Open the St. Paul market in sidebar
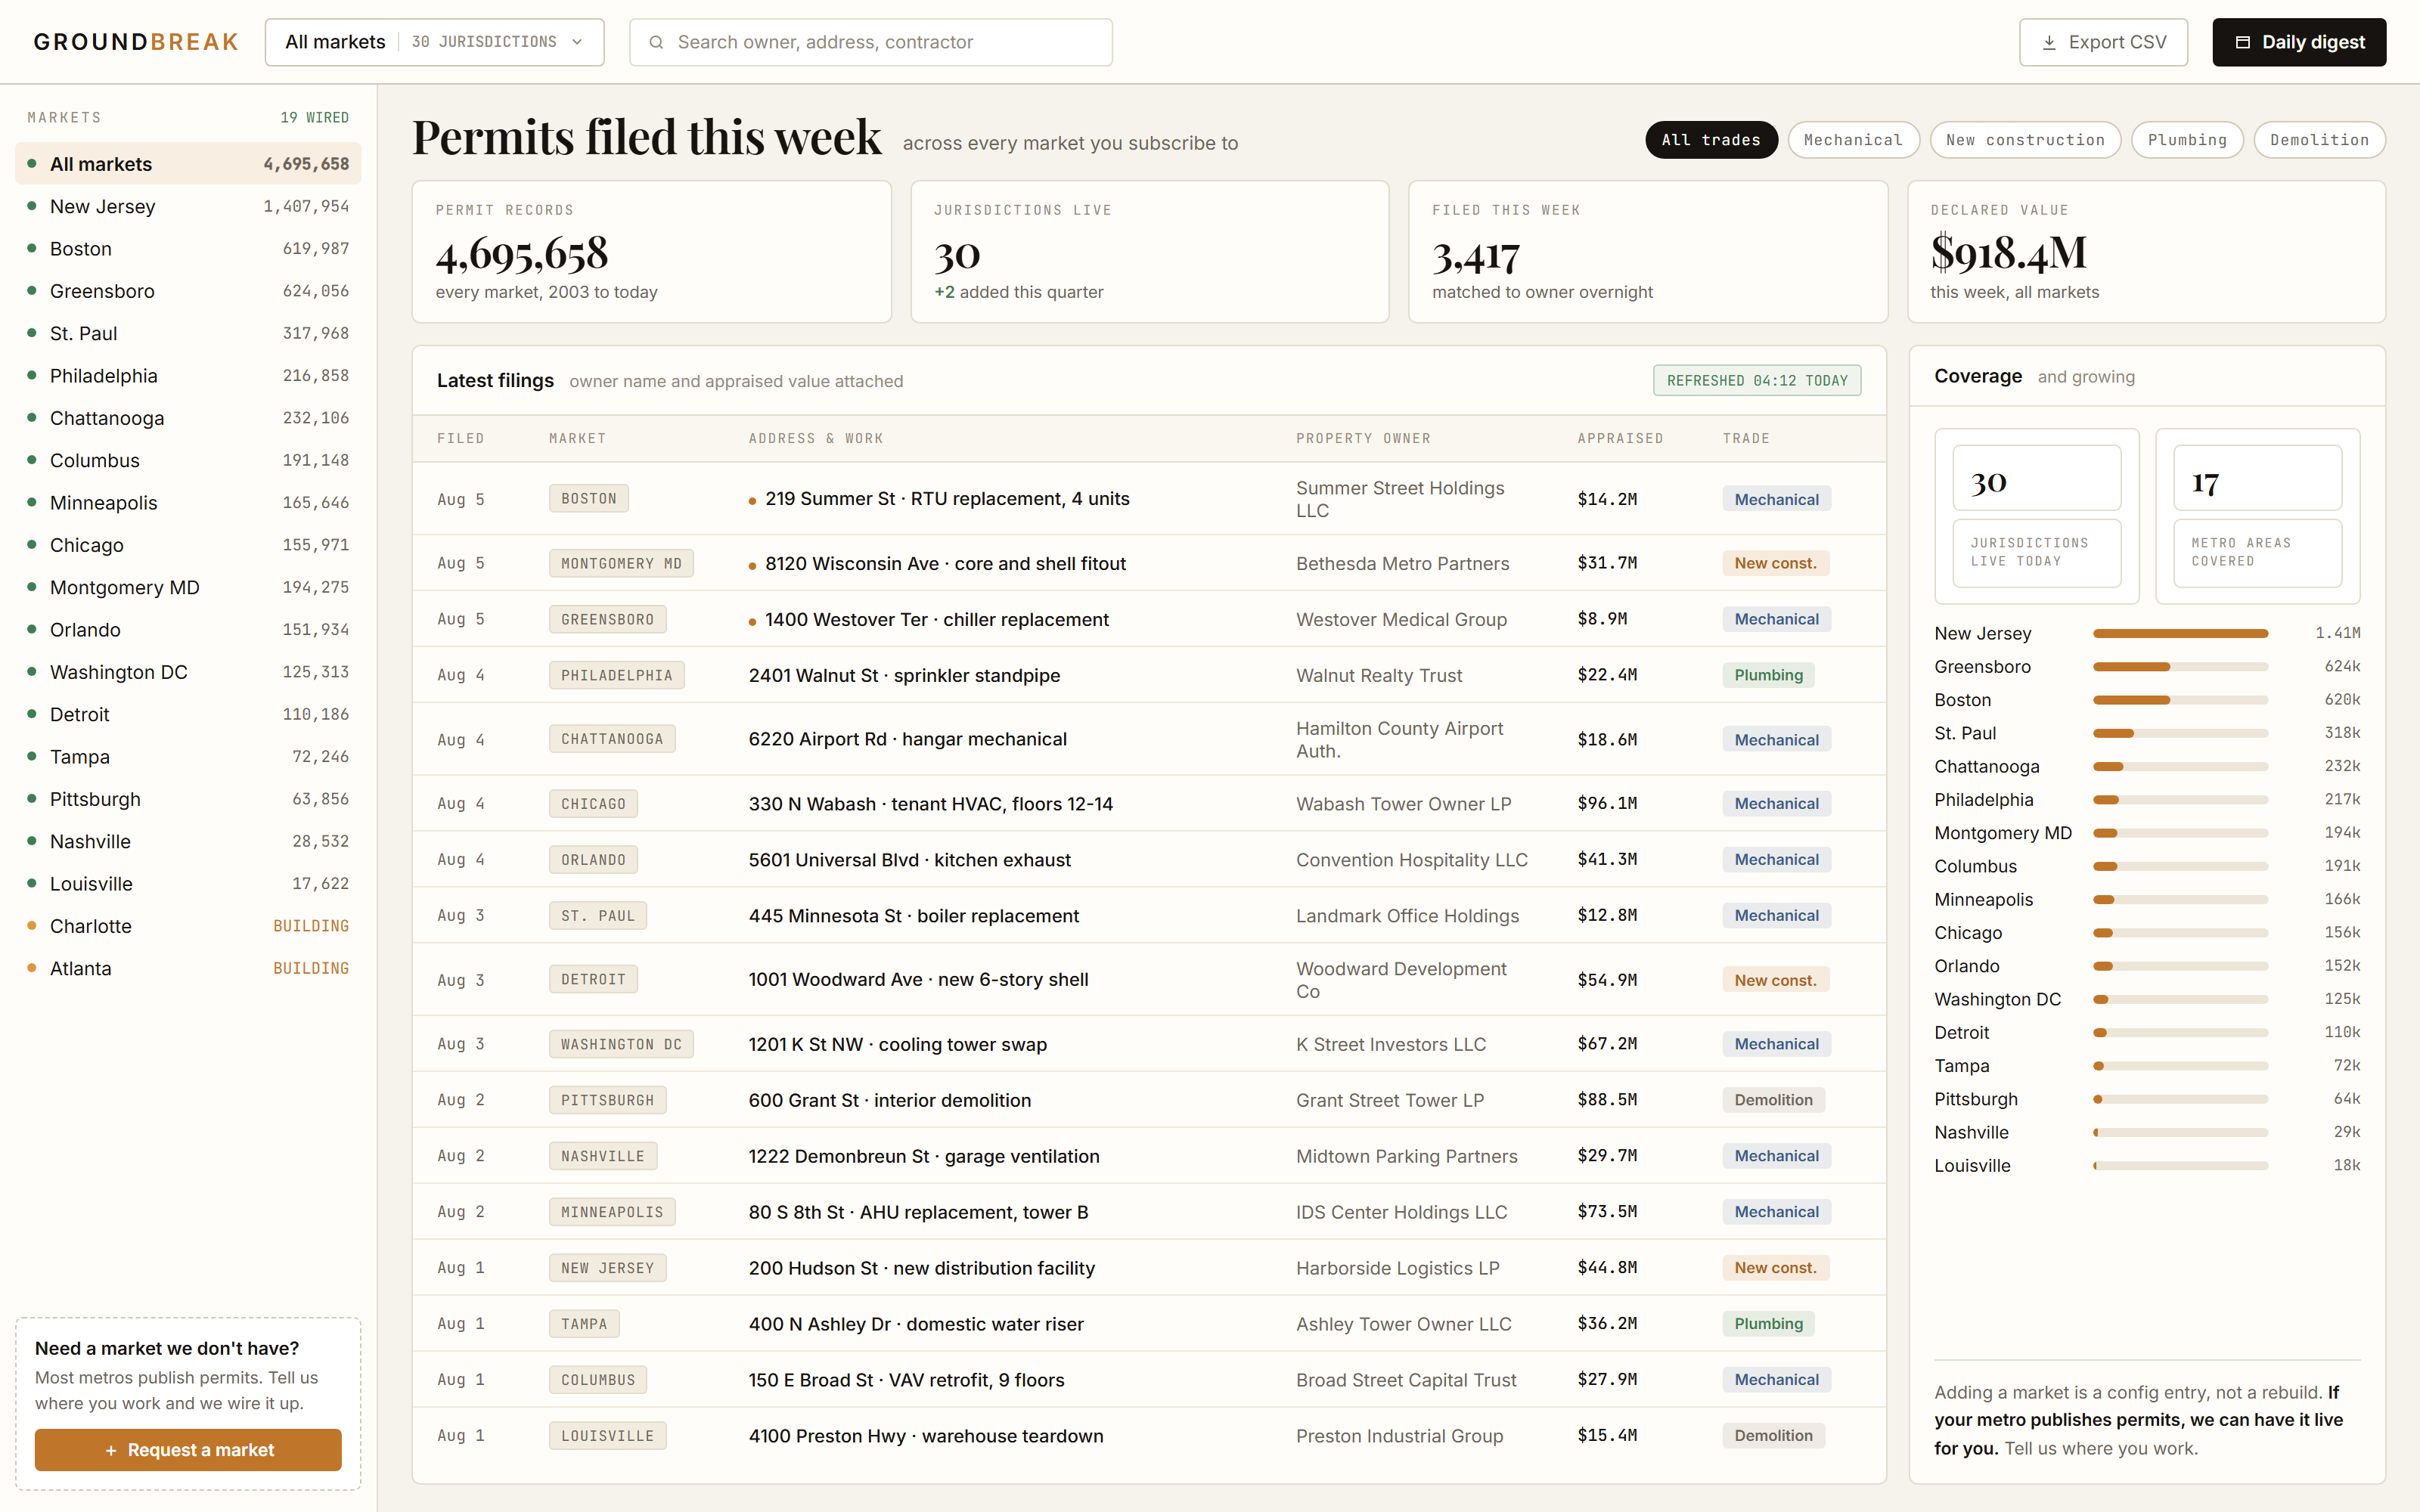The height and width of the screenshot is (1512, 2420). 188,333
